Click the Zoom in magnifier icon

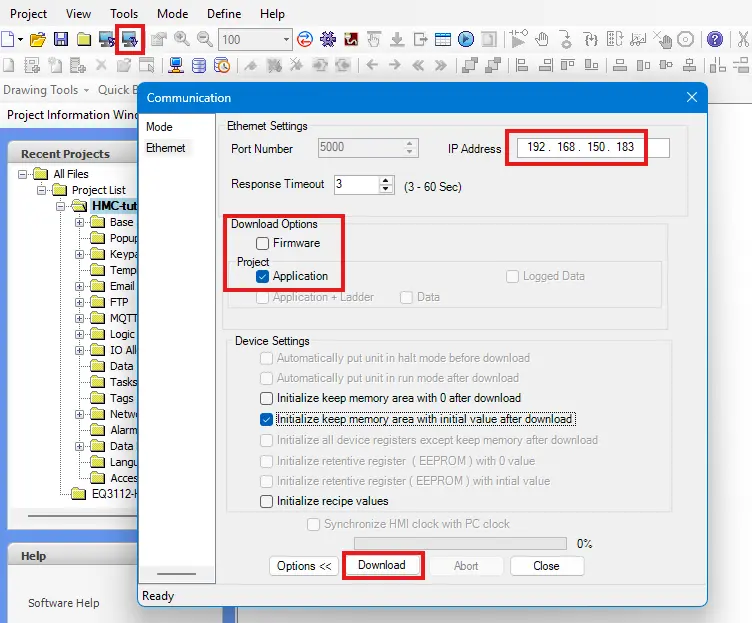tap(182, 40)
